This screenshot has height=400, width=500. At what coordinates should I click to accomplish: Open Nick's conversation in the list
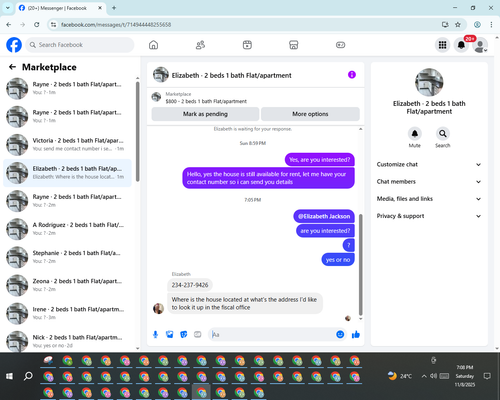(68, 341)
